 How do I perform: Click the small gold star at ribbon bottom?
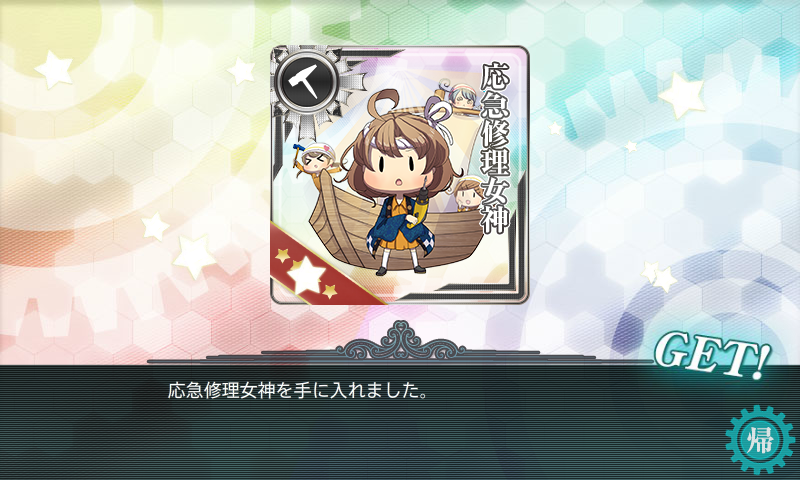[x=329, y=291]
